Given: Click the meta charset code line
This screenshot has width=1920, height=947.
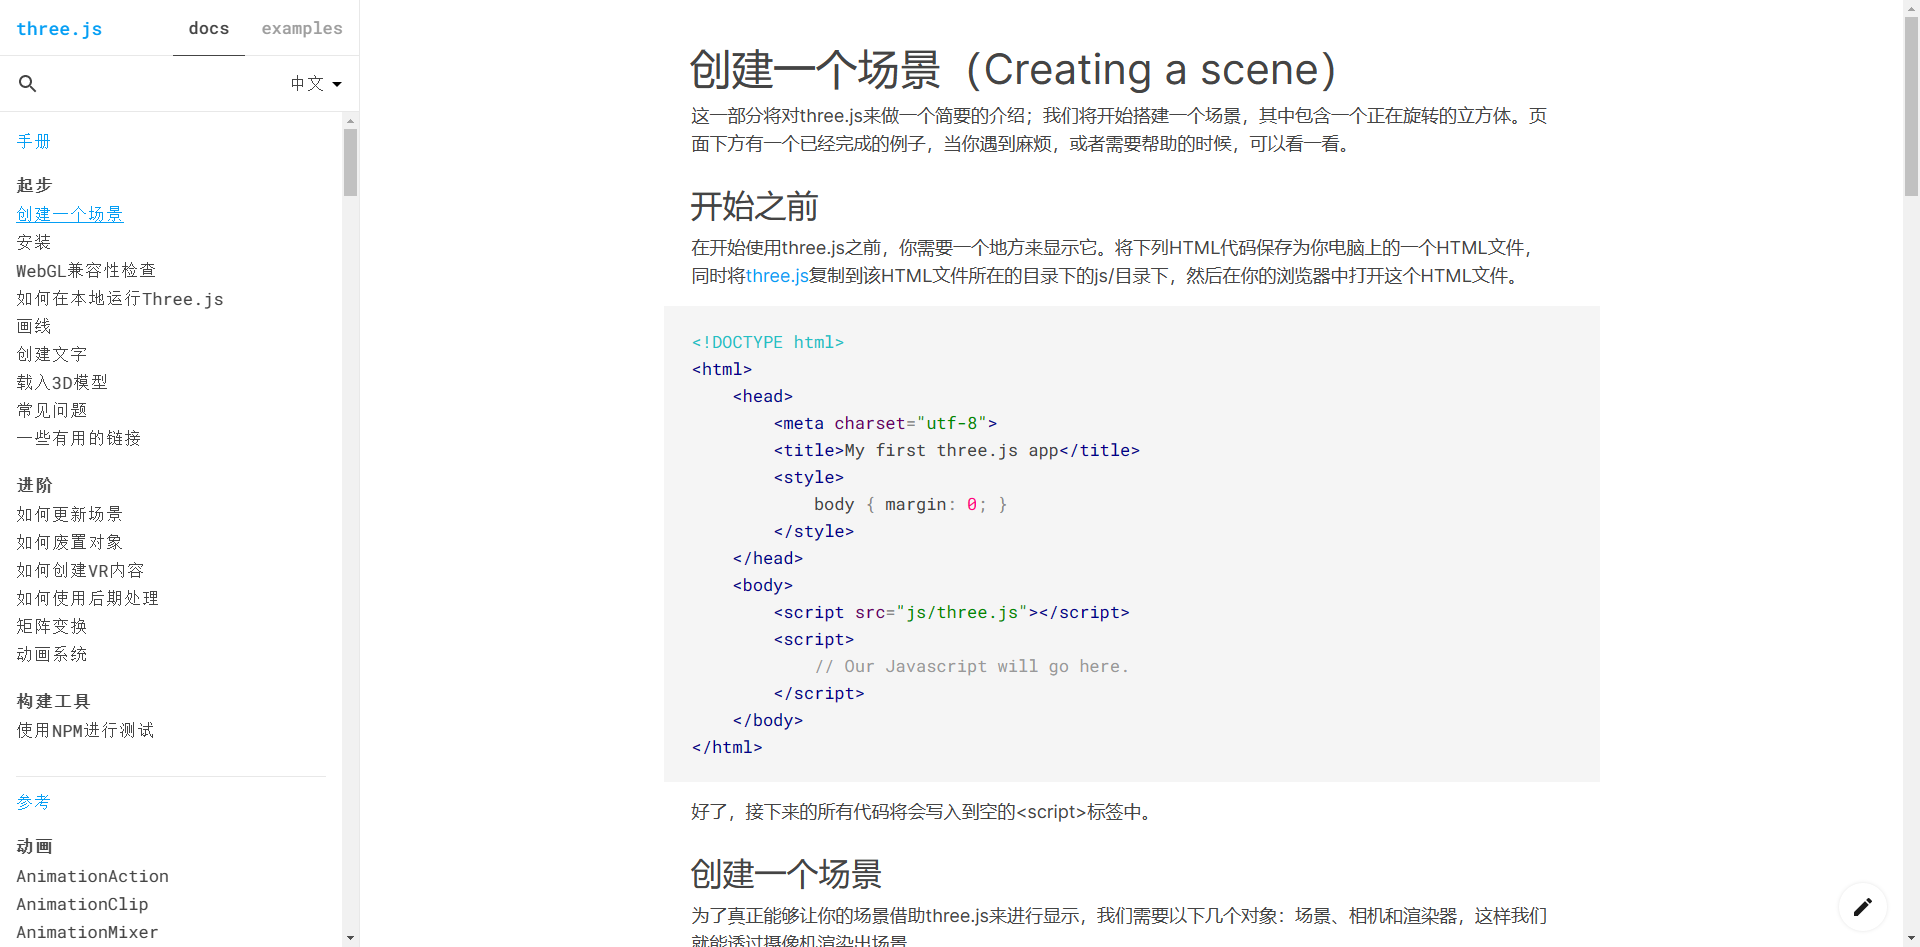Looking at the screenshot, I should click(885, 423).
